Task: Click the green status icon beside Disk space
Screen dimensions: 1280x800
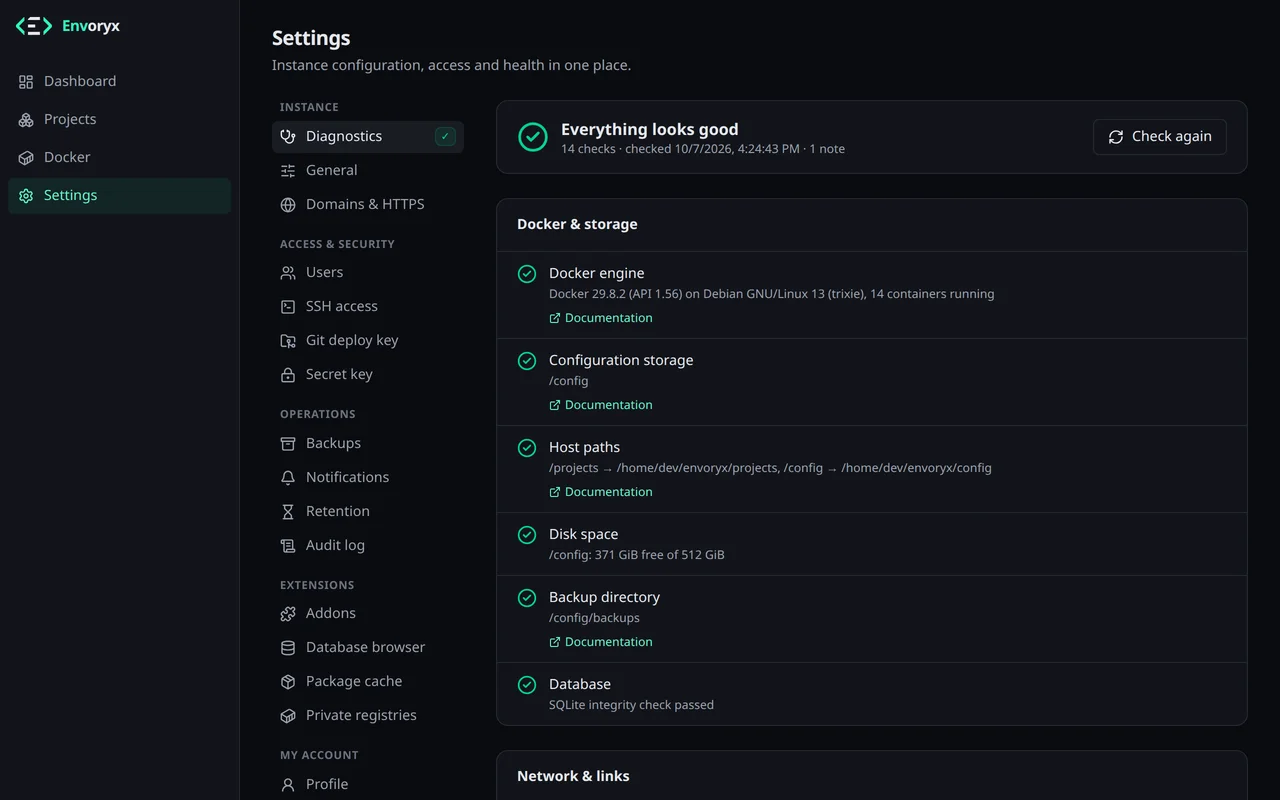Action: coord(527,535)
